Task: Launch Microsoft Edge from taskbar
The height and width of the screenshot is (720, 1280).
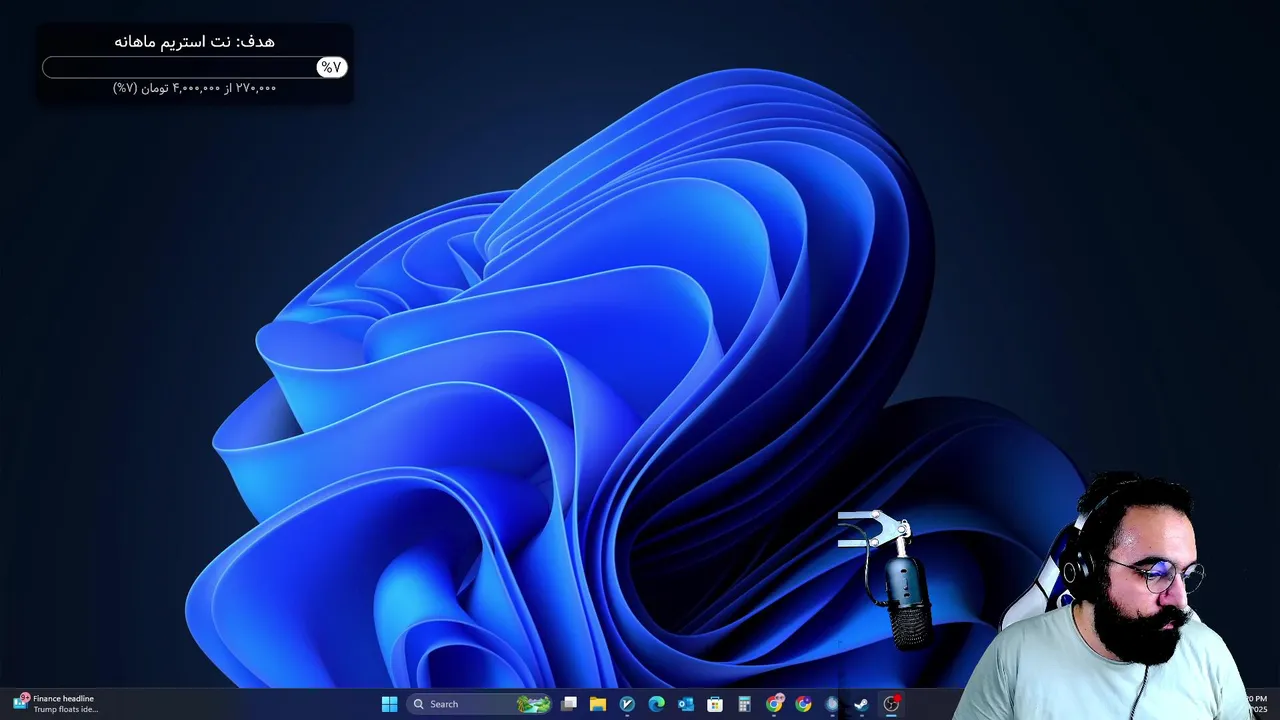Action: 656,704
